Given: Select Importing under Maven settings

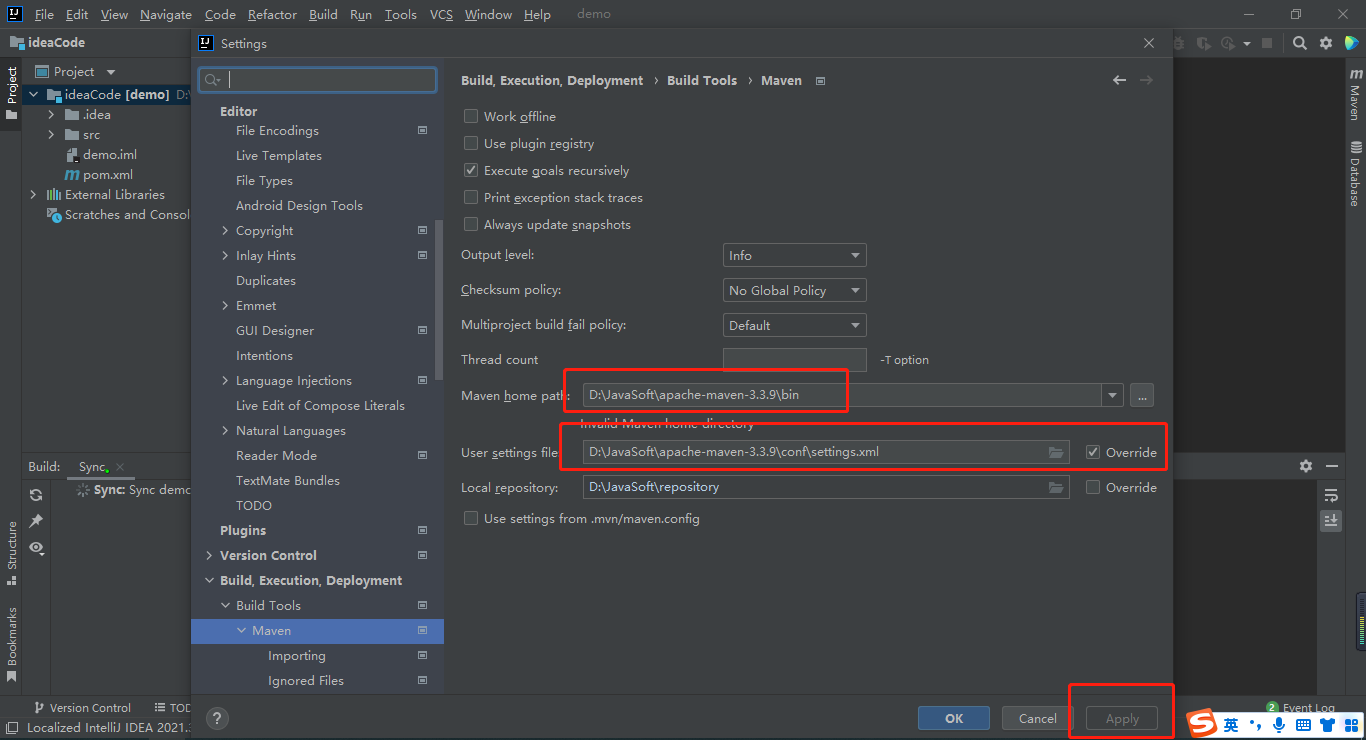Looking at the screenshot, I should (297, 655).
